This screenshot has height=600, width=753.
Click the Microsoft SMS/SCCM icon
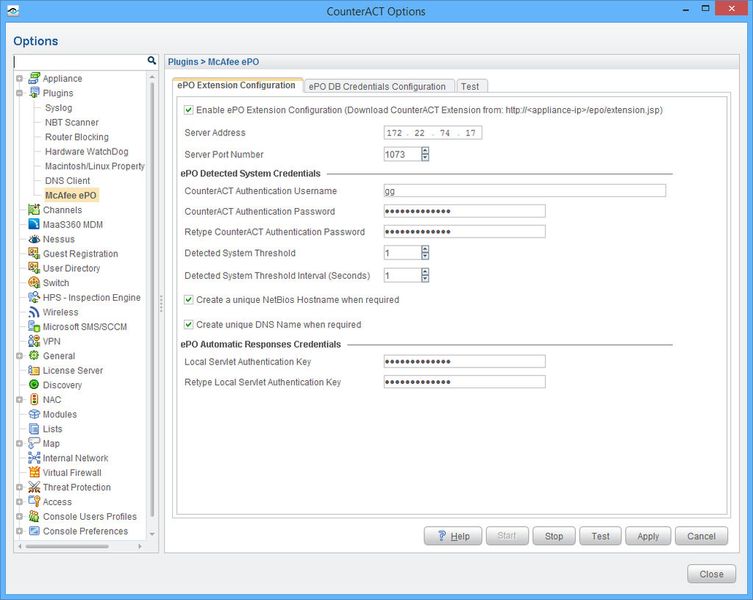pyautogui.click(x=34, y=326)
